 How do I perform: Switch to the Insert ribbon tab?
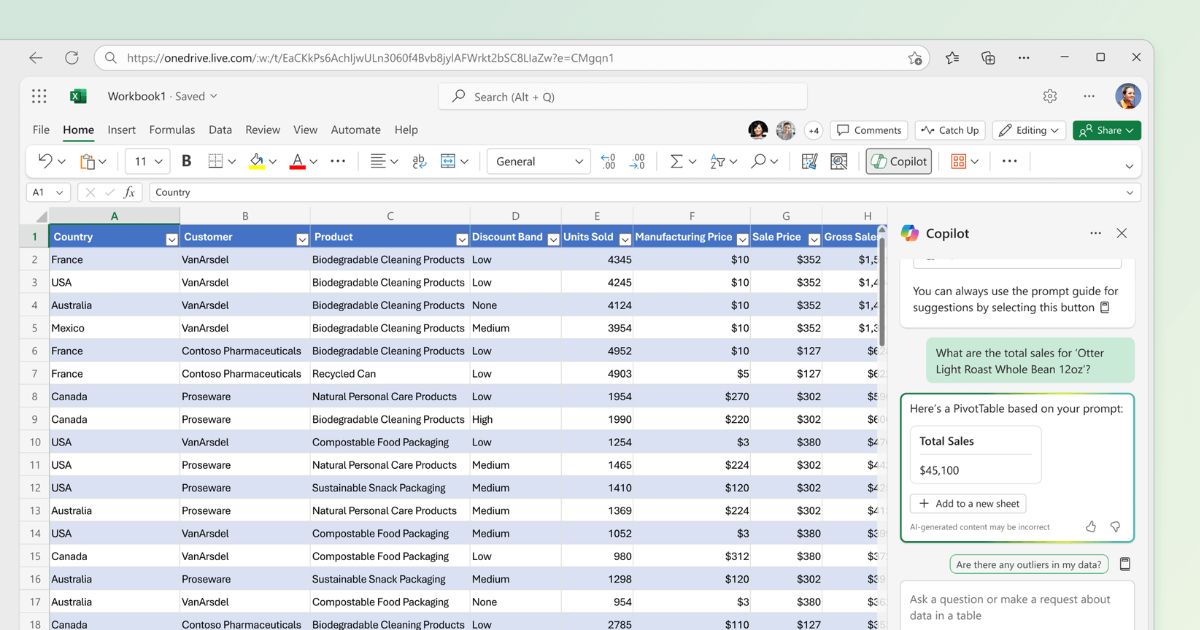tap(122, 130)
